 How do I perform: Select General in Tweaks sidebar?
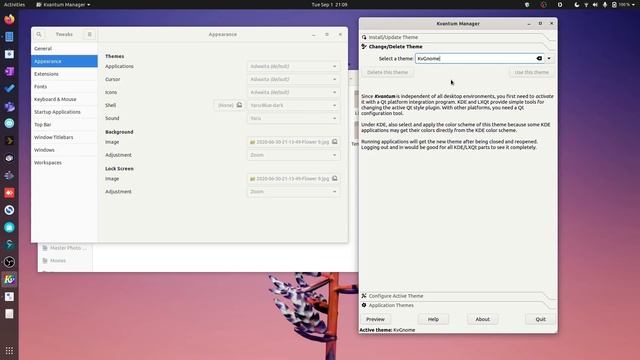click(64, 49)
